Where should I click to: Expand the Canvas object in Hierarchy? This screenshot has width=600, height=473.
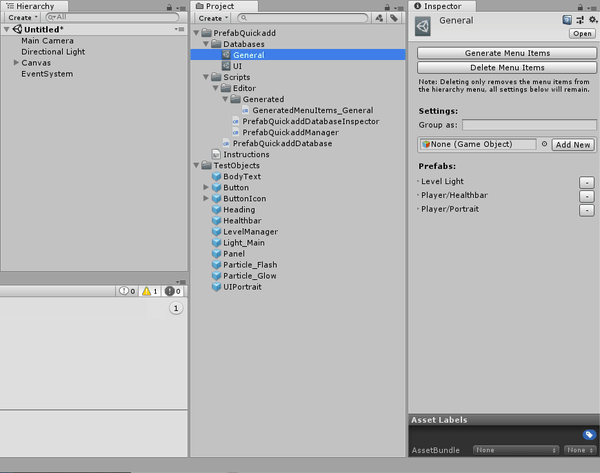click(16, 63)
